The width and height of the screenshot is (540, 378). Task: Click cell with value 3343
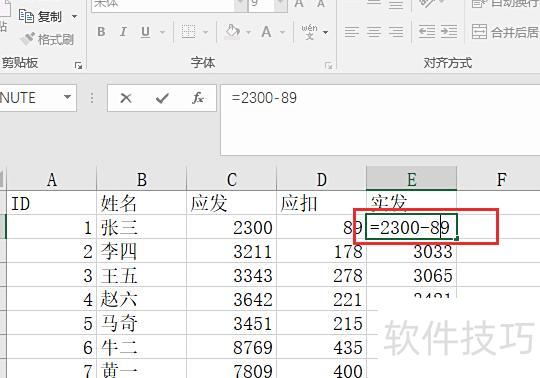[231, 275]
